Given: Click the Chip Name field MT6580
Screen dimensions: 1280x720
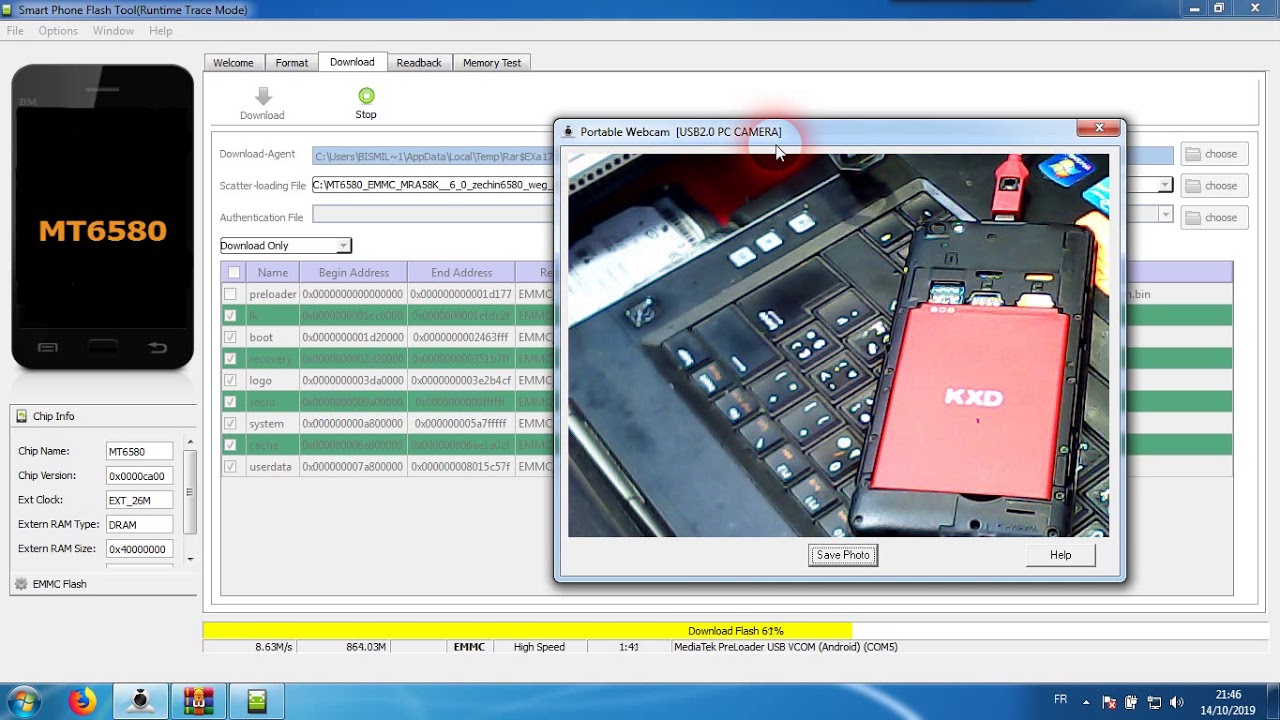Looking at the screenshot, I should point(140,452).
